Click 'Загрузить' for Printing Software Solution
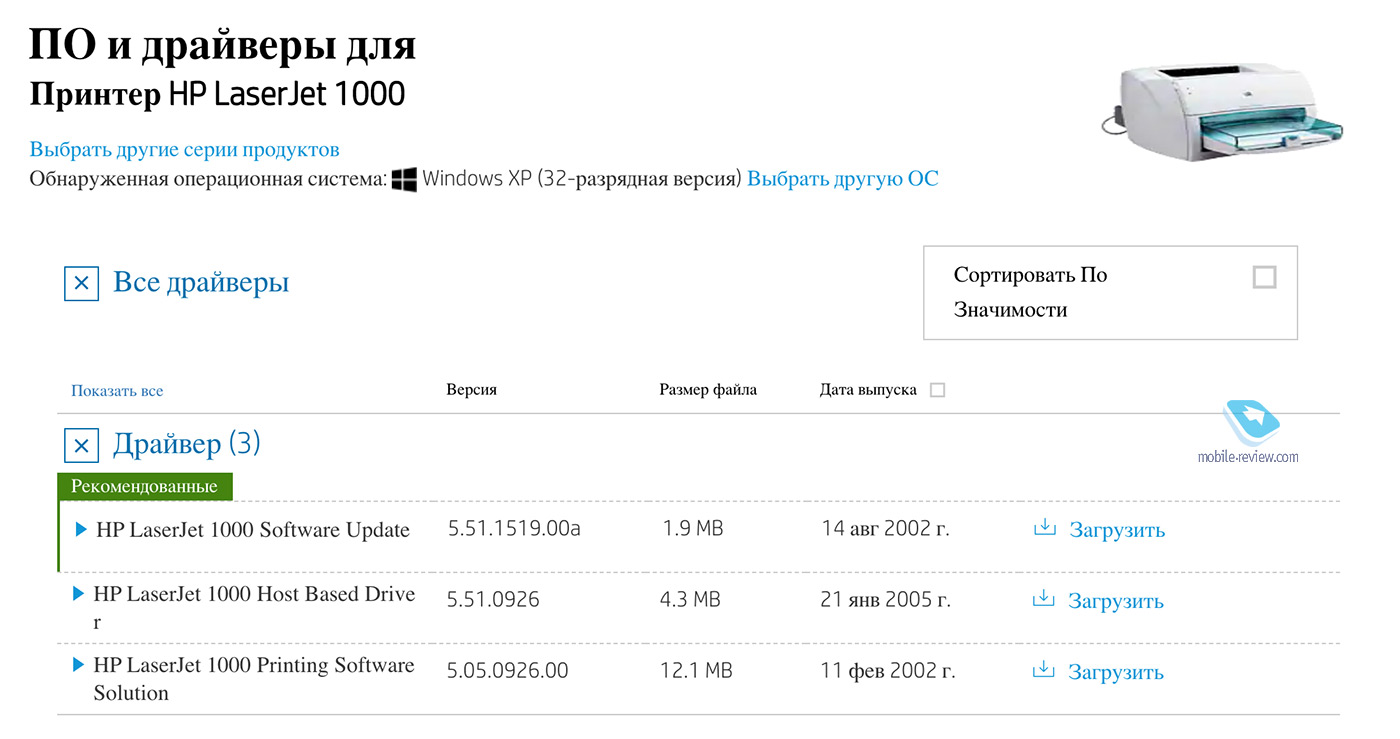 [1116, 672]
